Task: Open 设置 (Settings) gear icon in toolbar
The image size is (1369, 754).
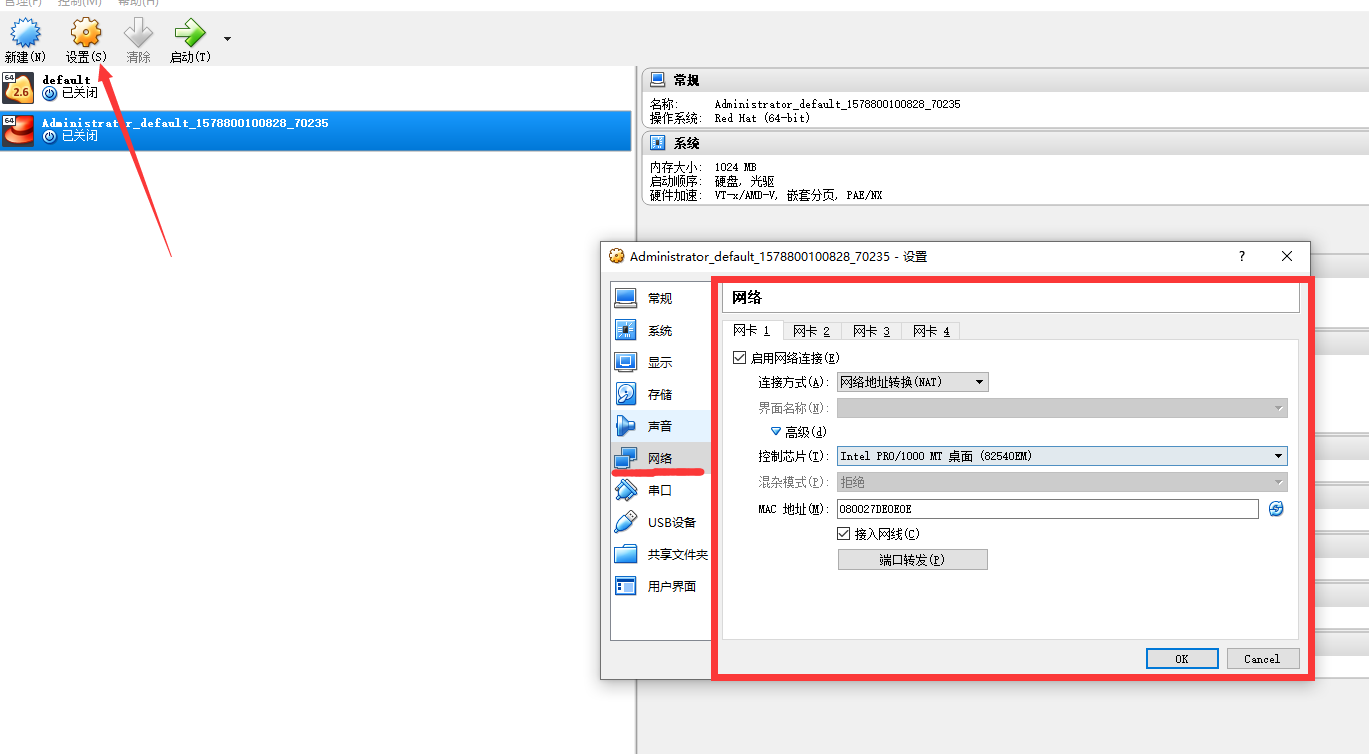Action: (x=86, y=35)
